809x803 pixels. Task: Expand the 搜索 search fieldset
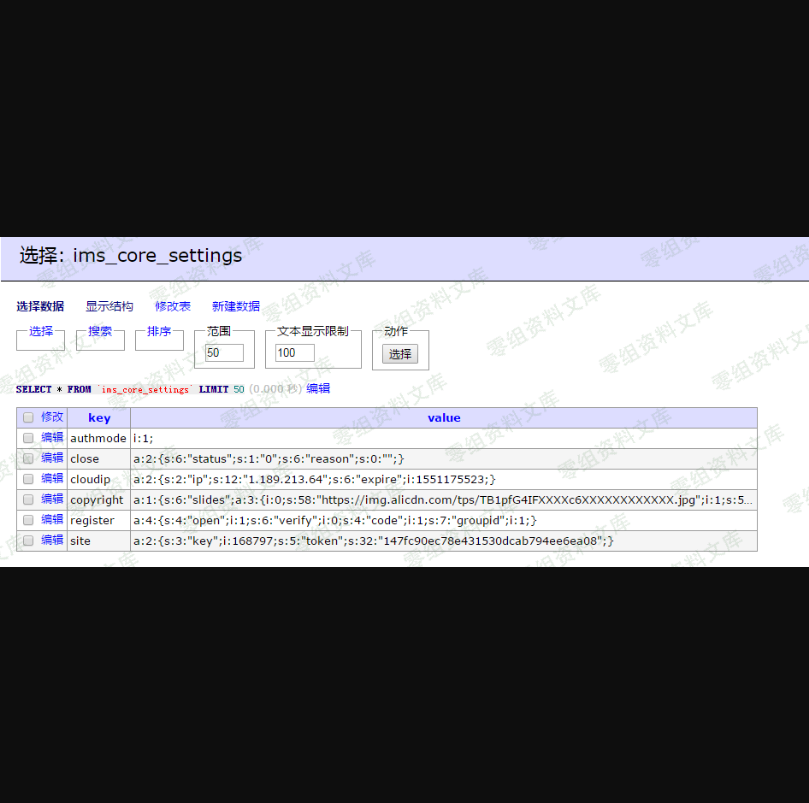(x=100, y=332)
